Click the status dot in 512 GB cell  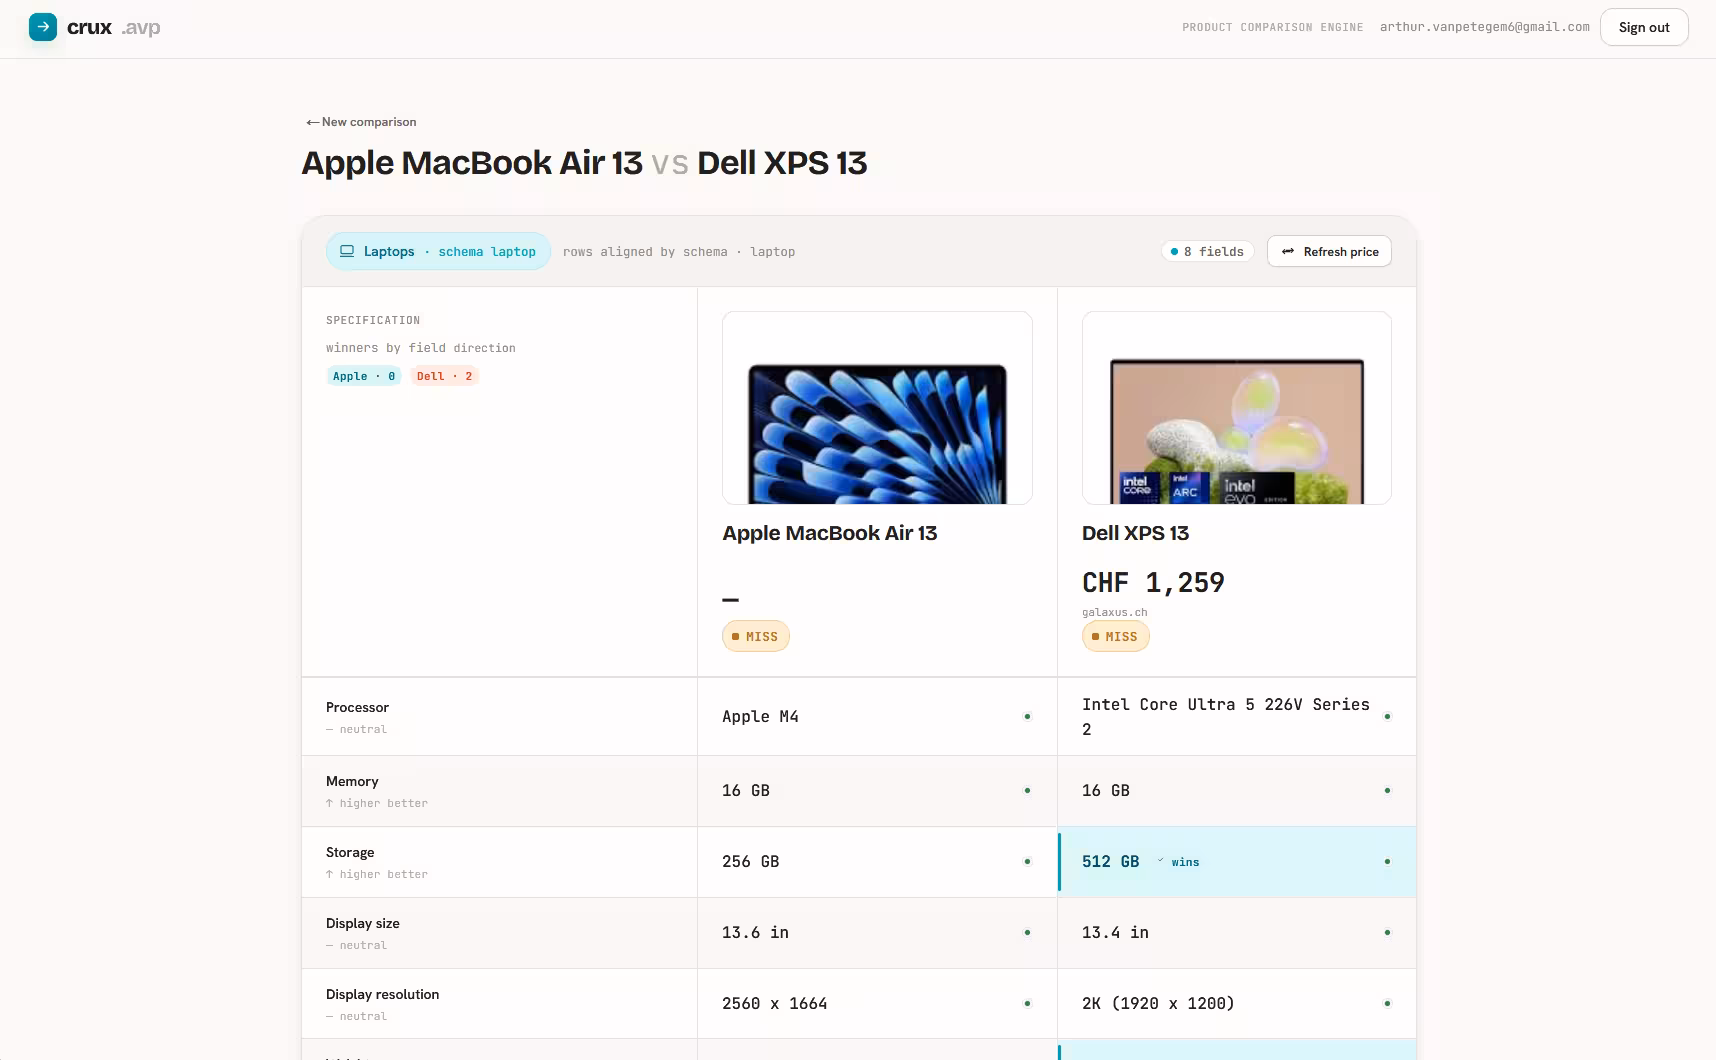pos(1387,861)
